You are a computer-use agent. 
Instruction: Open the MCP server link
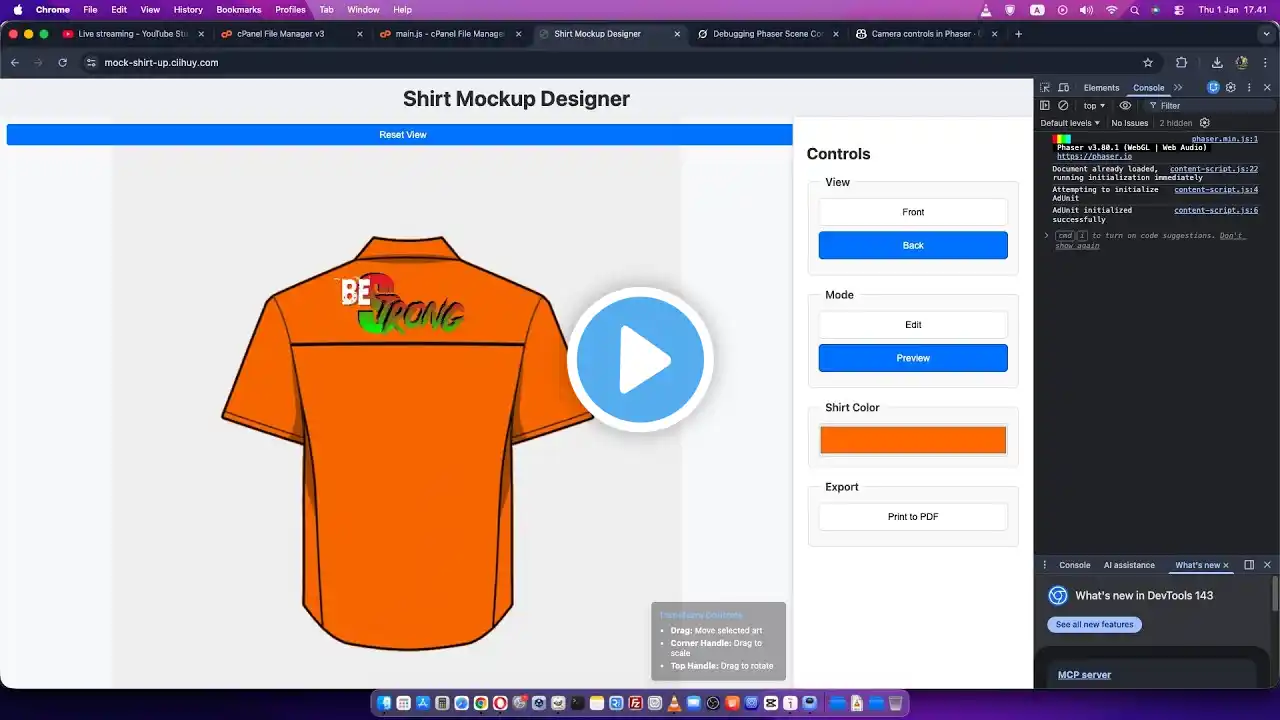[1084, 675]
